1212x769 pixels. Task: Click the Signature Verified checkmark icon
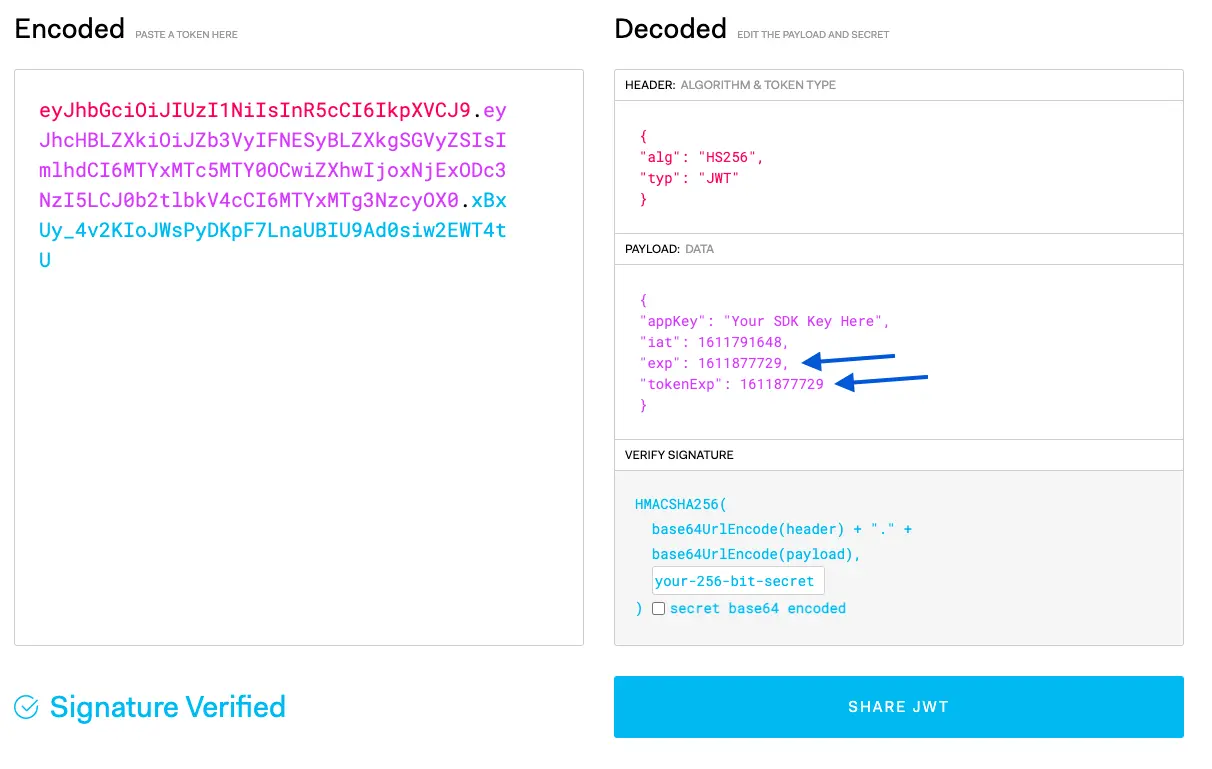[26, 707]
